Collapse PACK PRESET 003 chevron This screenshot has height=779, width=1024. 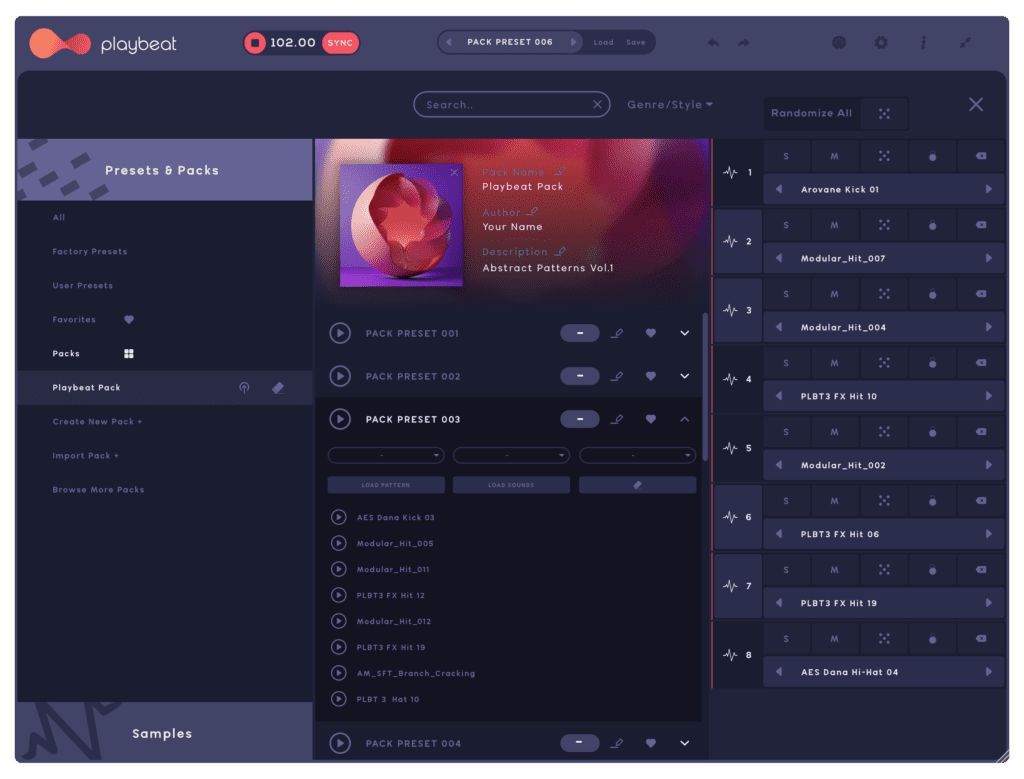click(x=684, y=419)
